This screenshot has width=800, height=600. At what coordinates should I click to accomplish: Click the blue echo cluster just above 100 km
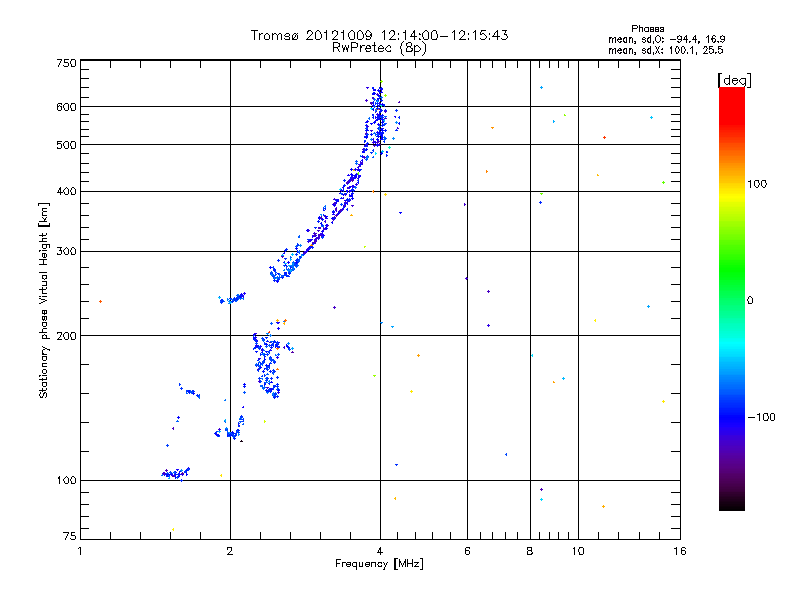click(176, 473)
